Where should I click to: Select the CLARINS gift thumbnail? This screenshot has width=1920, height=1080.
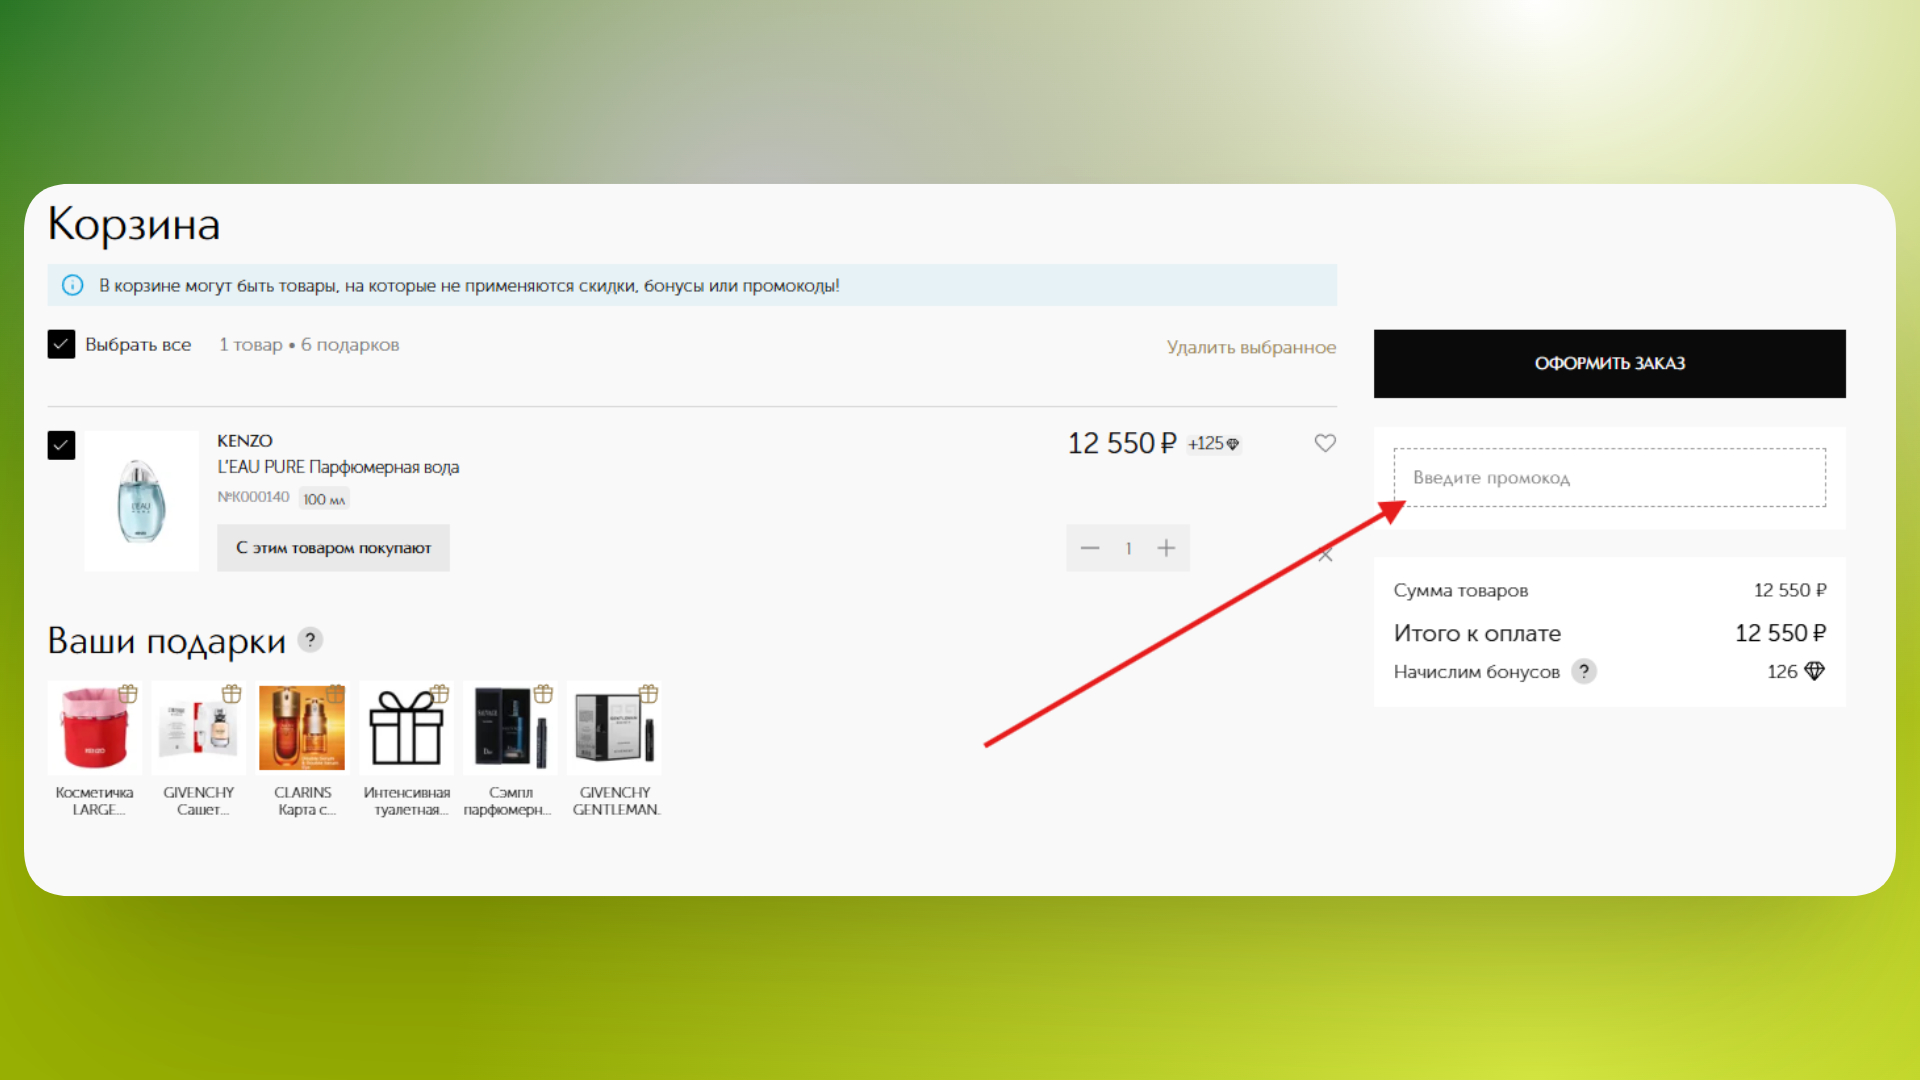(x=302, y=728)
